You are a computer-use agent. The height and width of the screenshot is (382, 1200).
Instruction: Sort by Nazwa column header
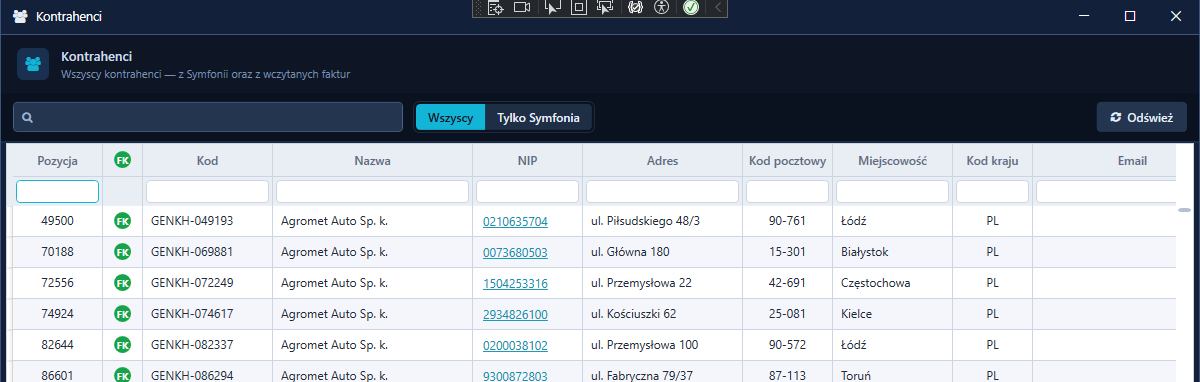click(x=372, y=160)
